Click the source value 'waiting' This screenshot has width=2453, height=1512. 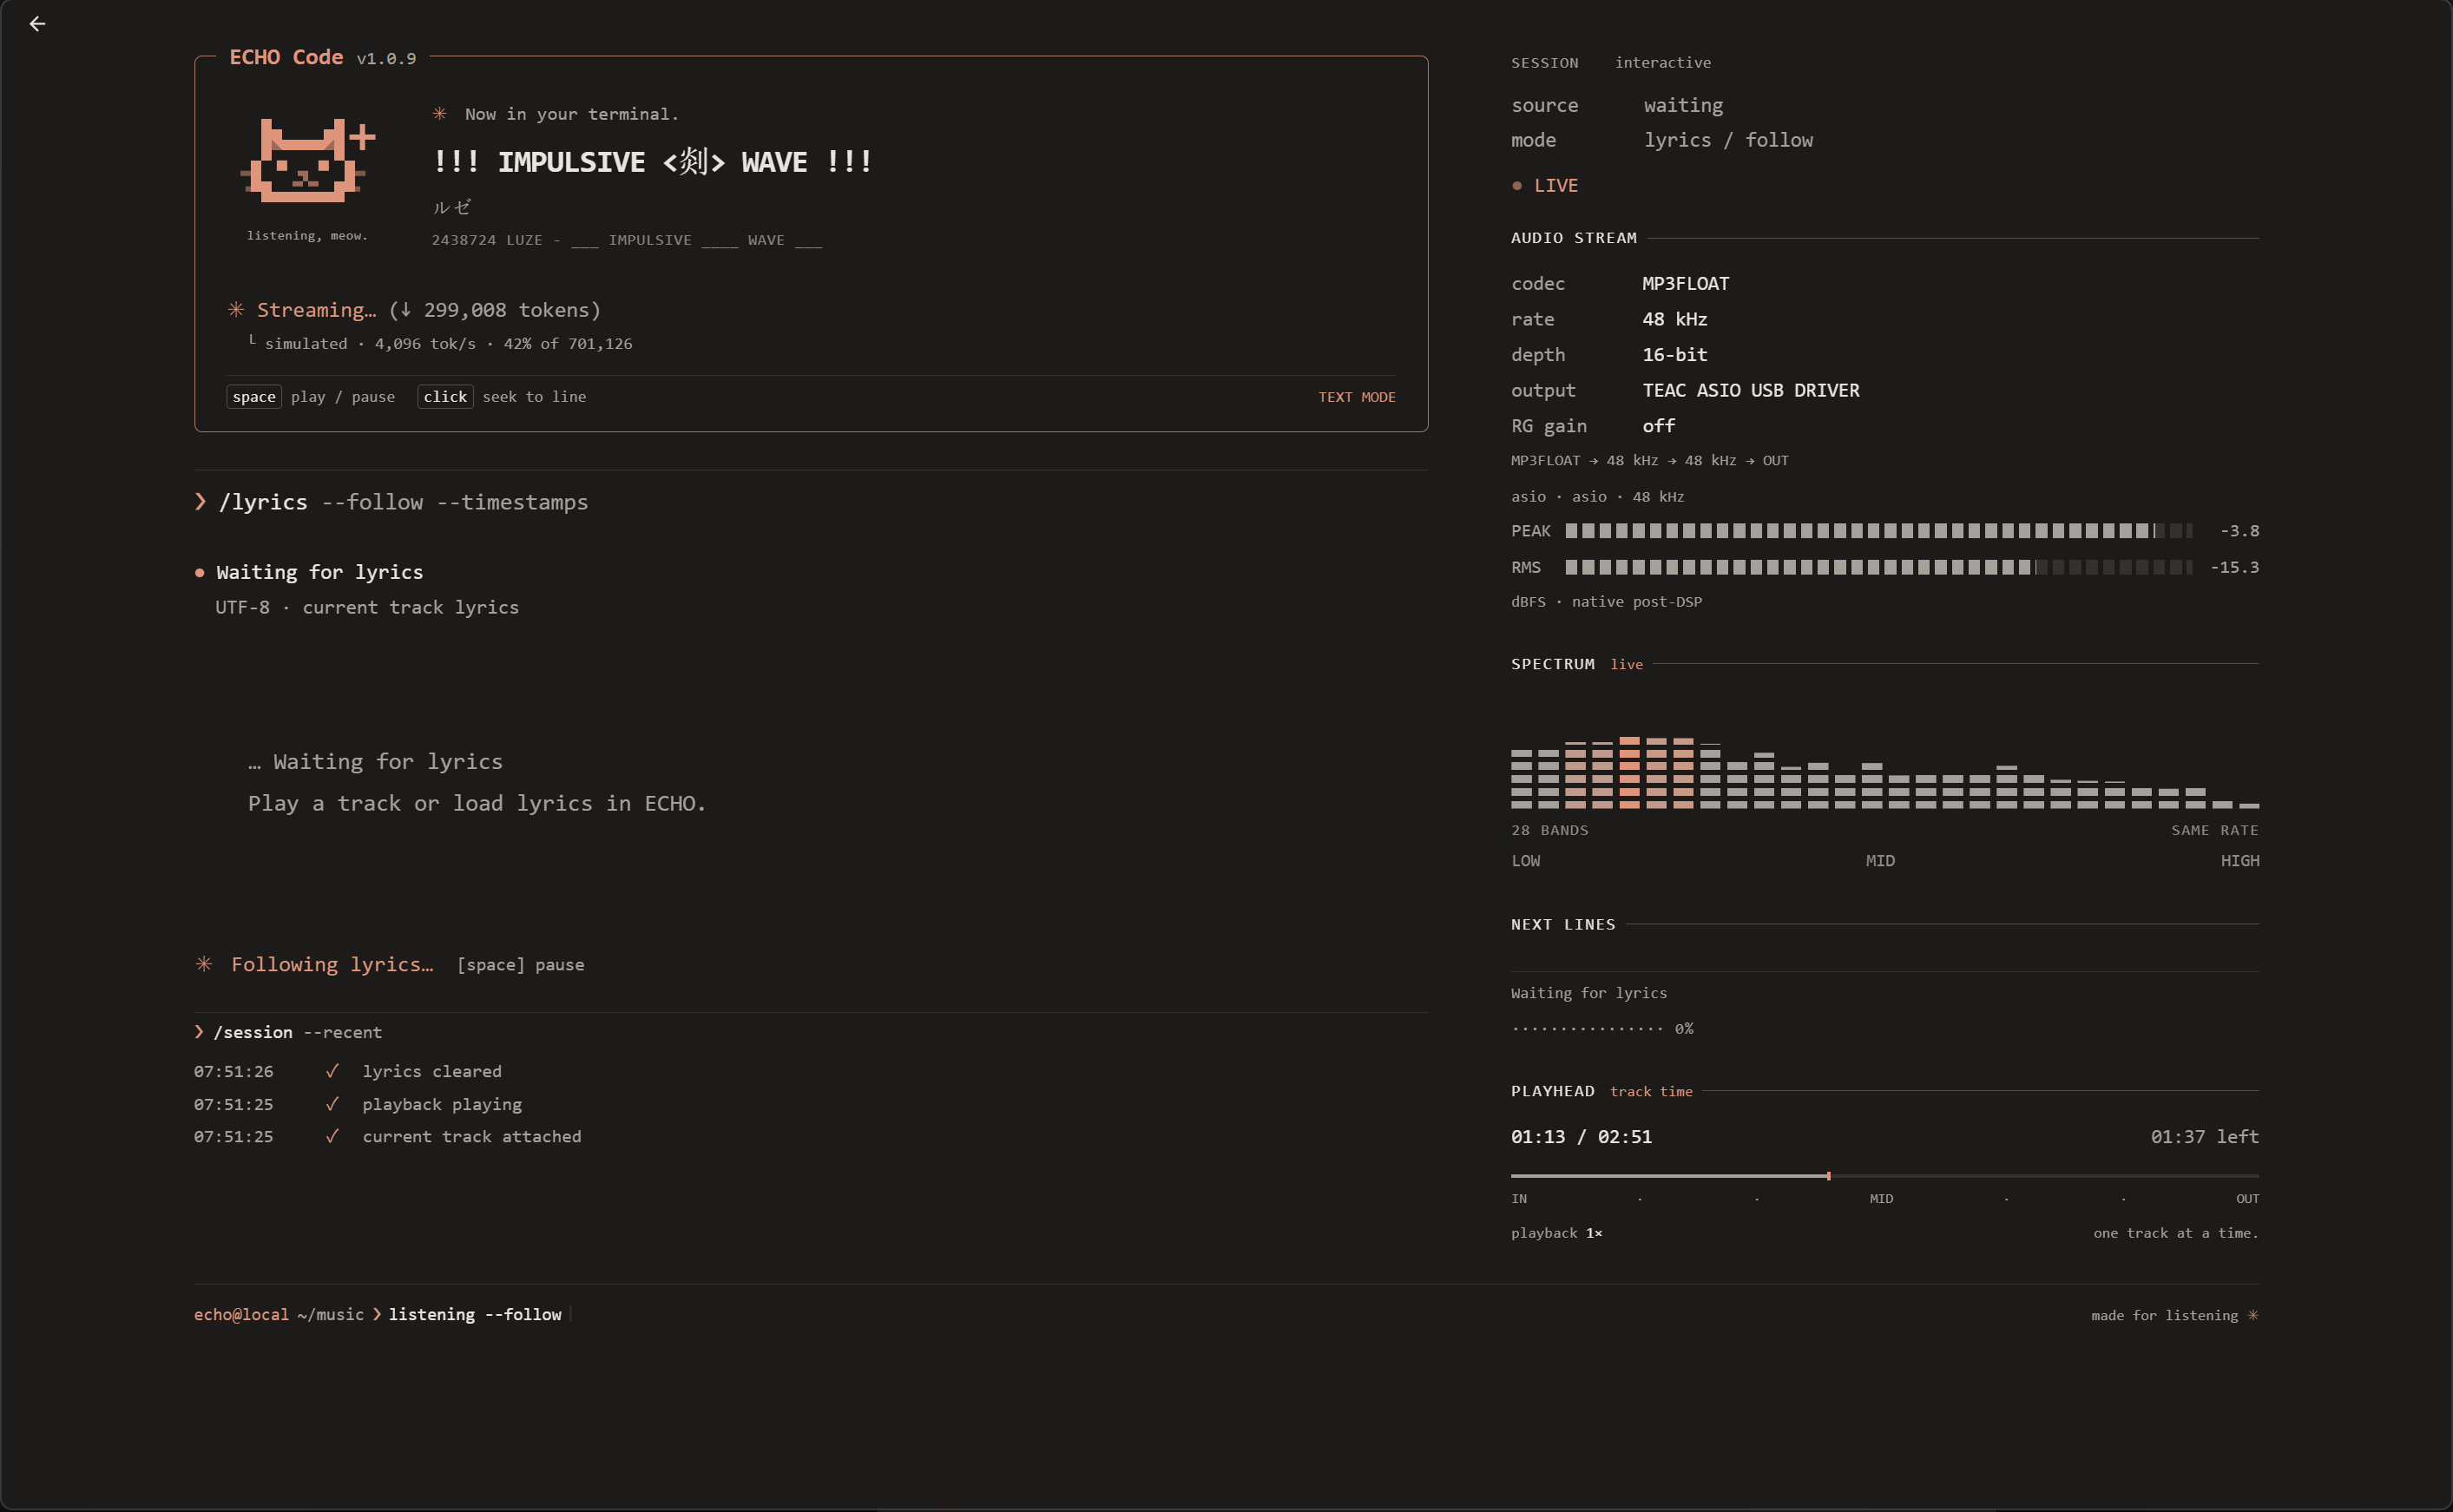pos(1683,106)
